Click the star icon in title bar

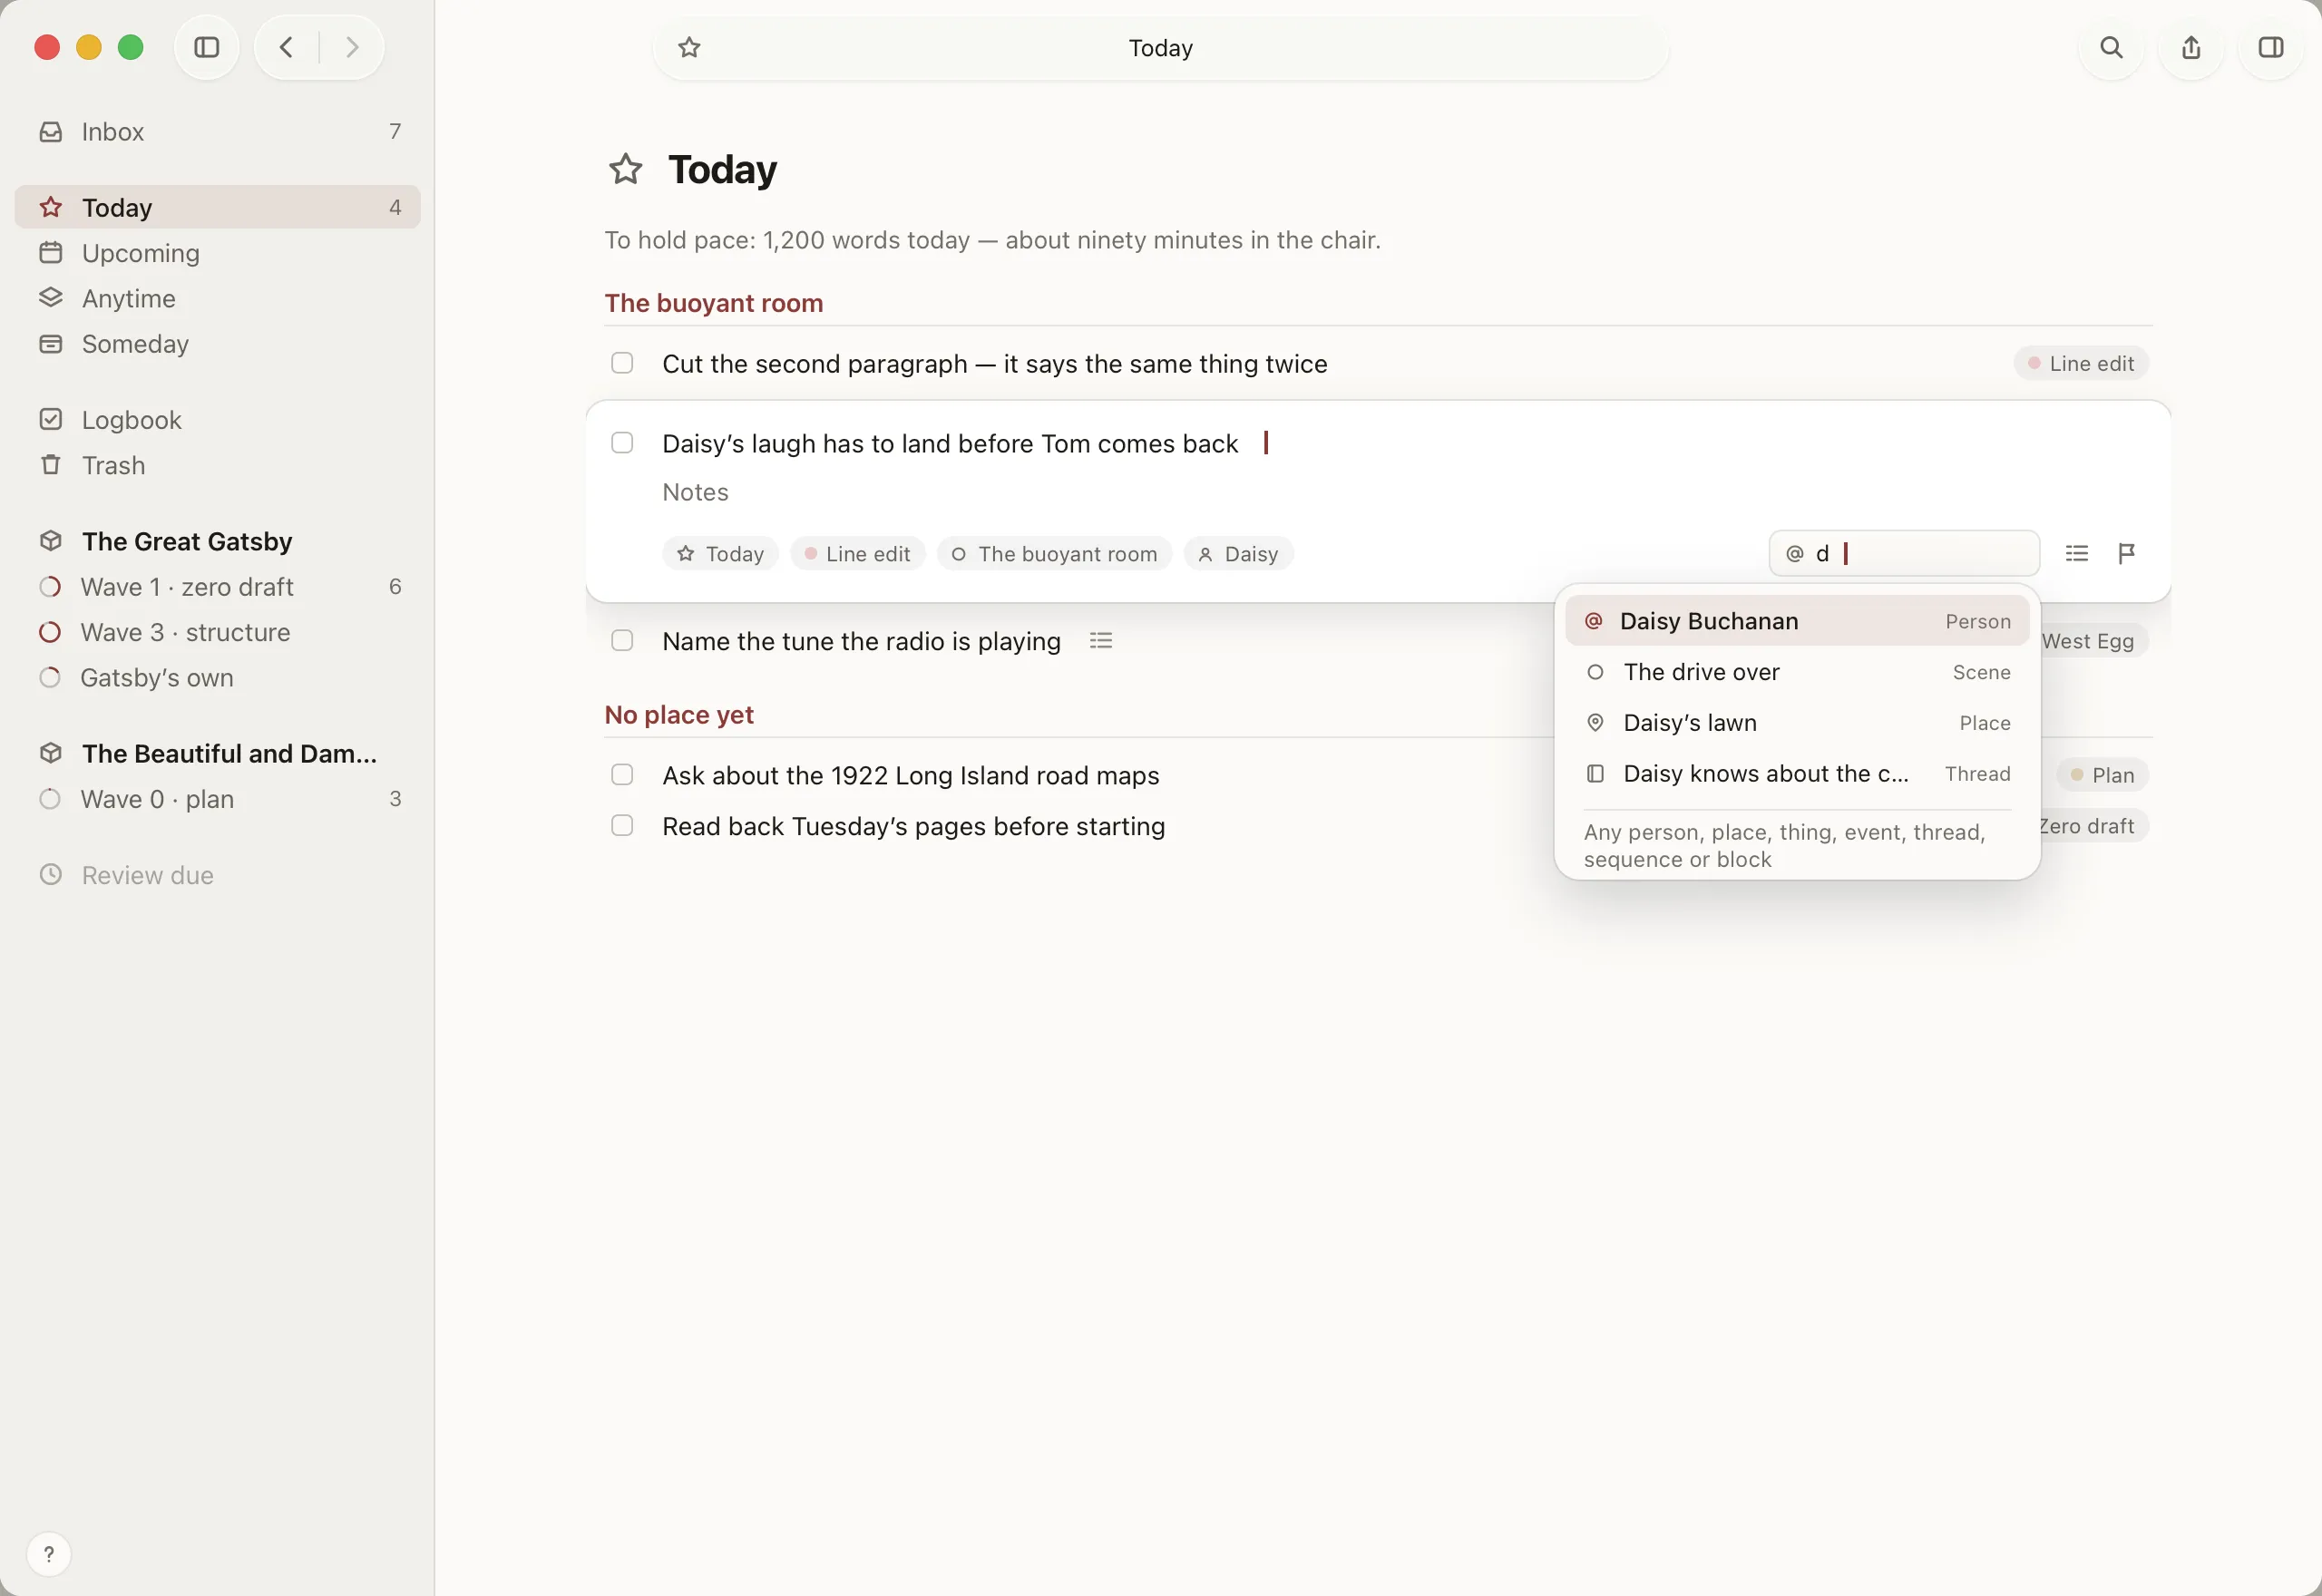[689, 47]
